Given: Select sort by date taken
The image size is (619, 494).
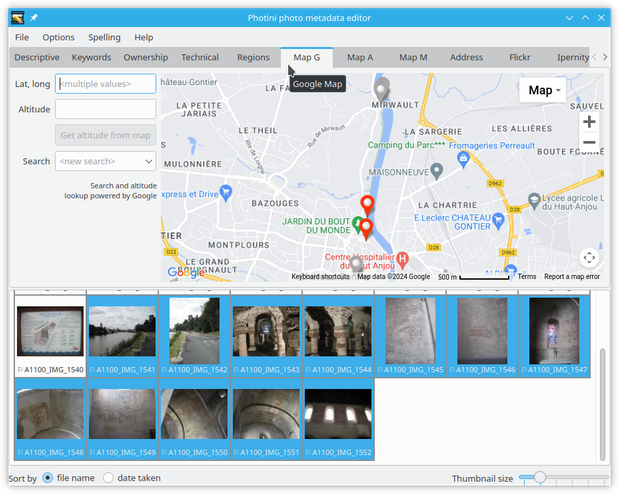Looking at the screenshot, I should [108, 478].
